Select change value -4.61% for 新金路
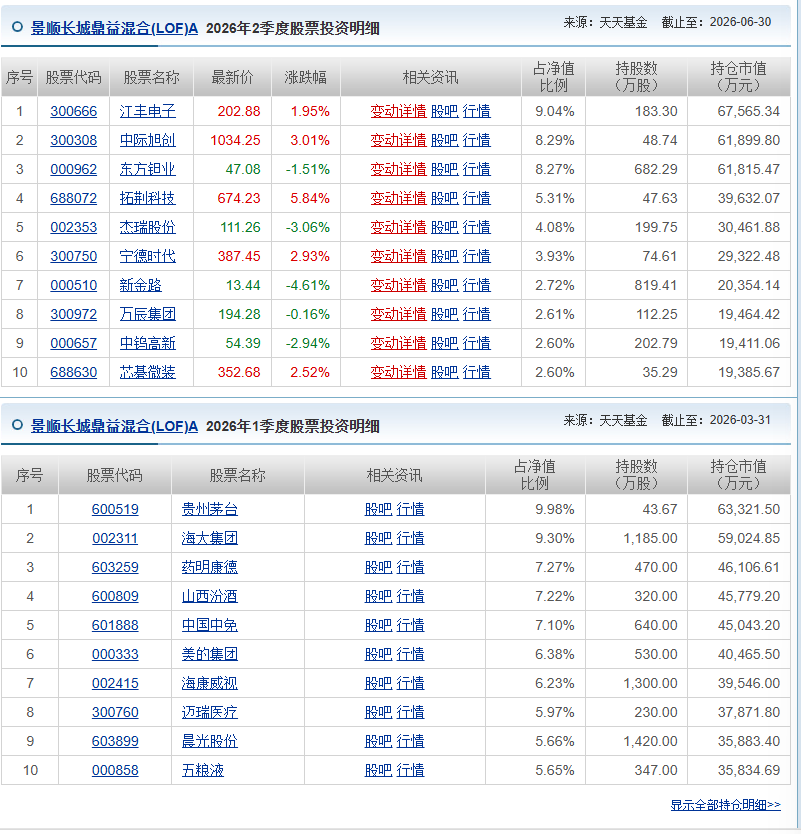 click(x=307, y=285)
